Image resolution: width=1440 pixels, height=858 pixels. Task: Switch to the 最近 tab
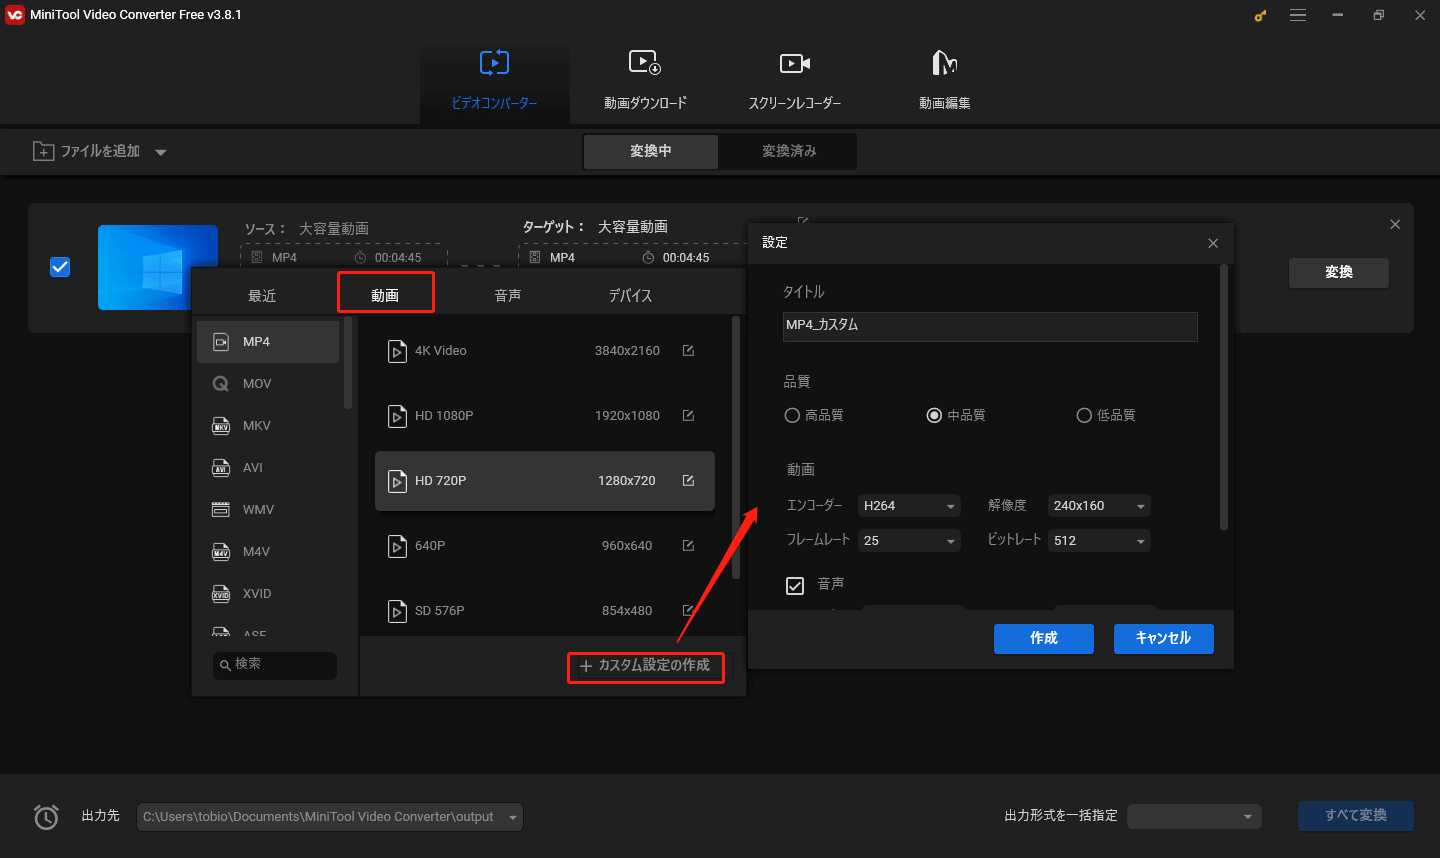(x=262, y=296)
